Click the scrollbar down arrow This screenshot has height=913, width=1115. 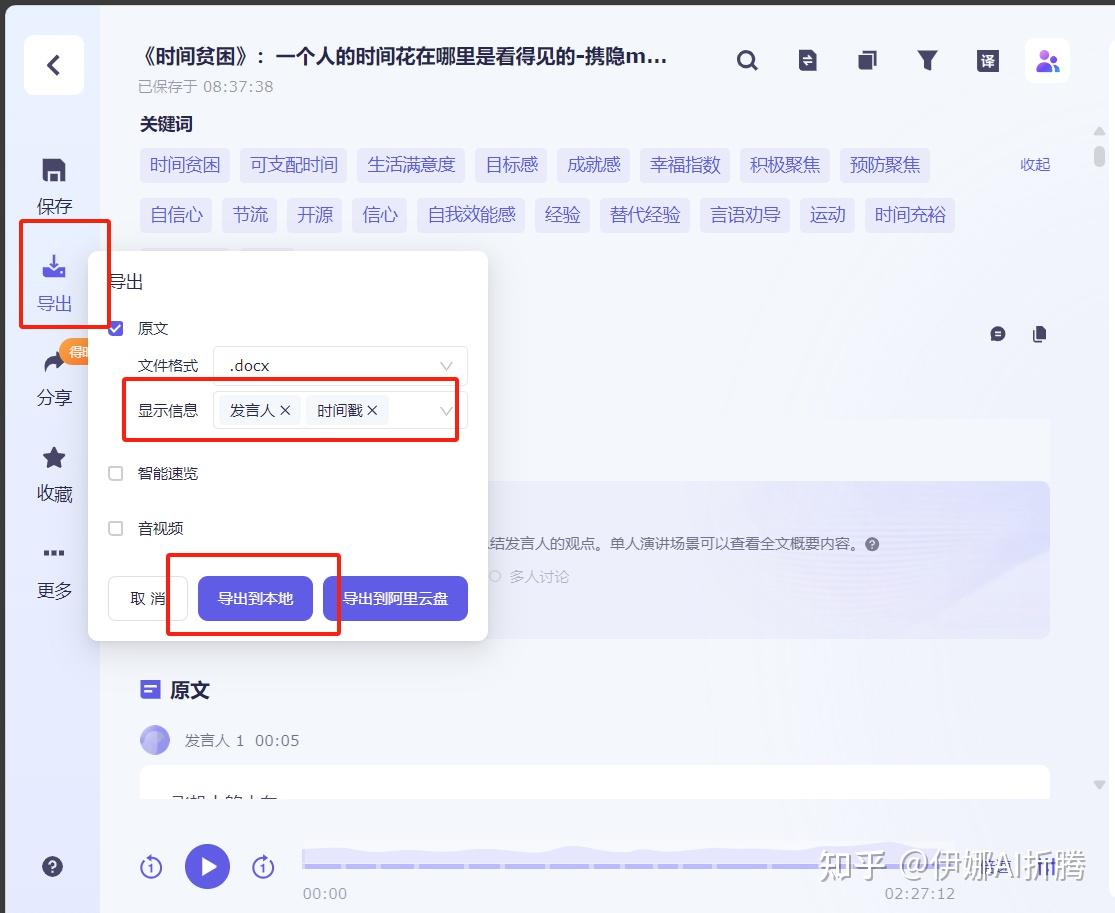tap(1099, 785)
